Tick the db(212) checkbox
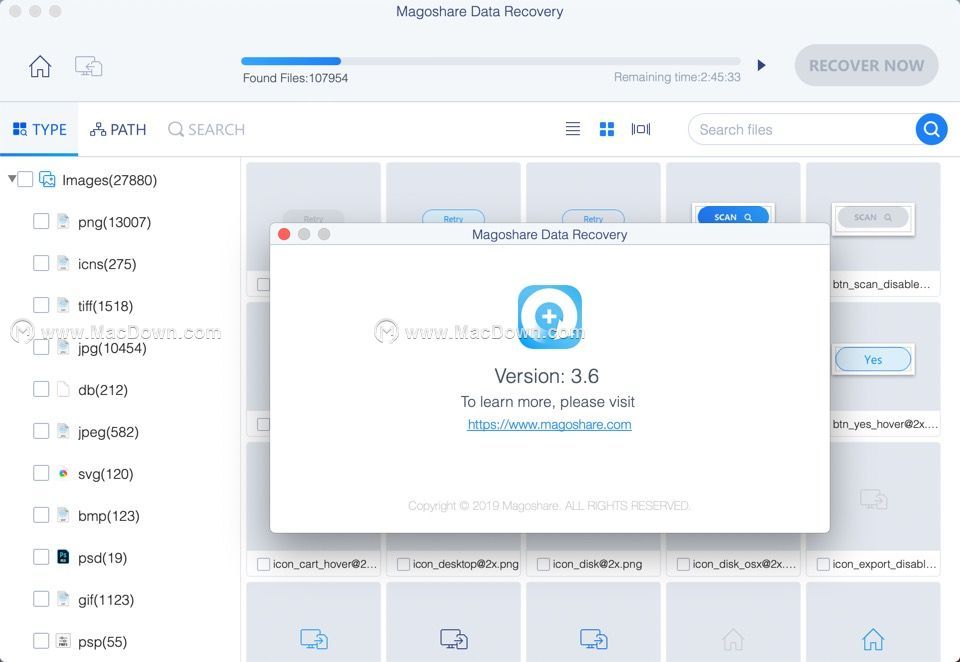This screenshot has height=662, width=960. pos(41,389)
